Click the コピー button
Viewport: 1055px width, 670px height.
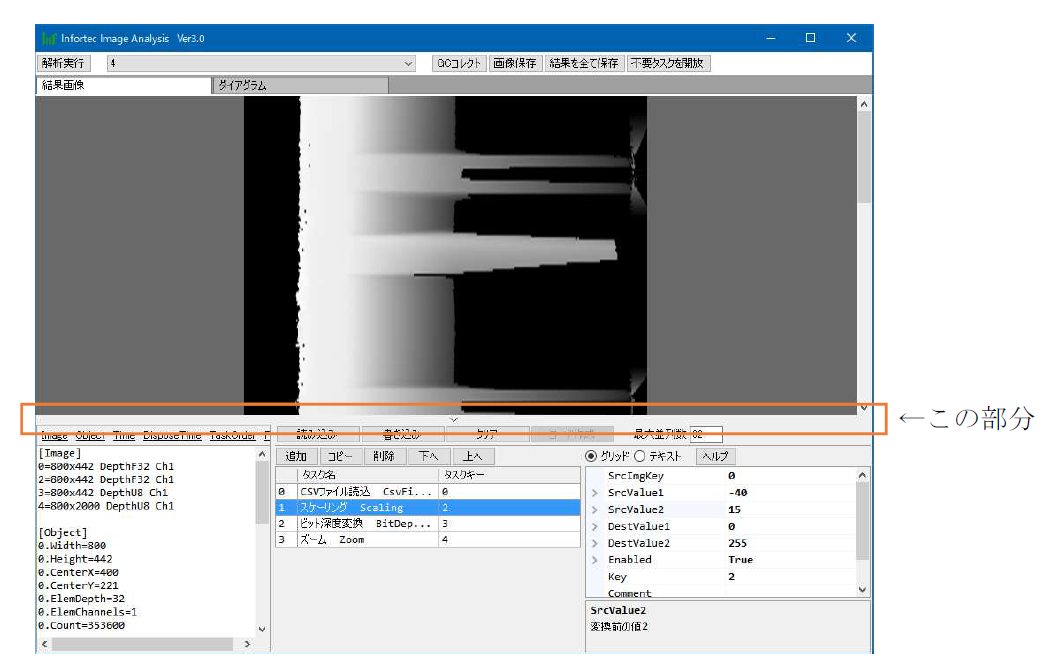[x=340, y=456]
